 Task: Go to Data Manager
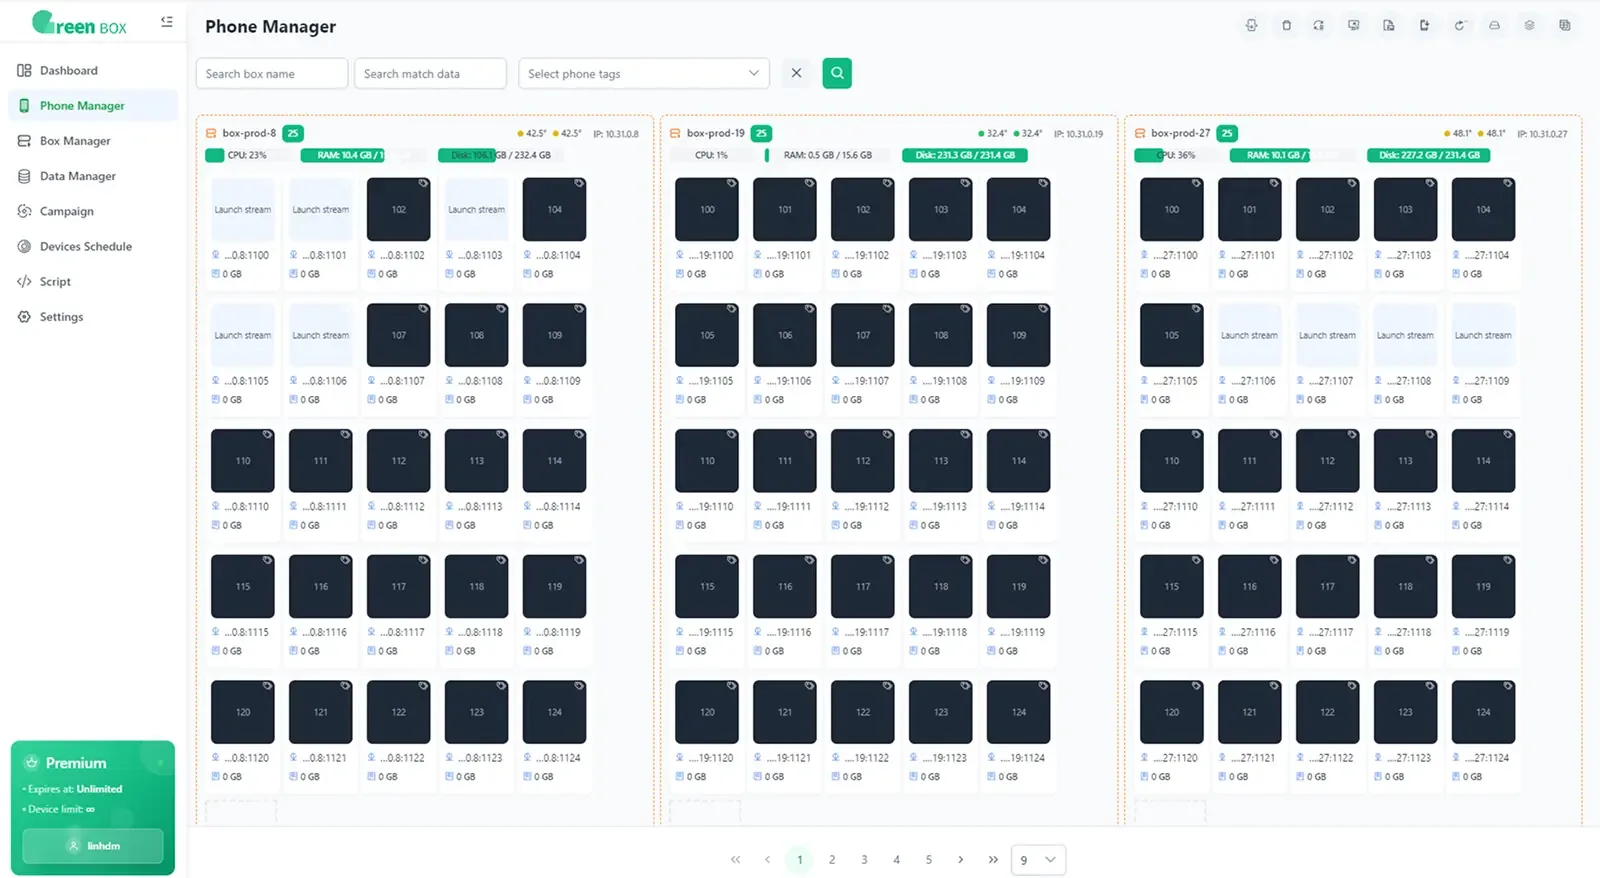click(x=92, y=176)
